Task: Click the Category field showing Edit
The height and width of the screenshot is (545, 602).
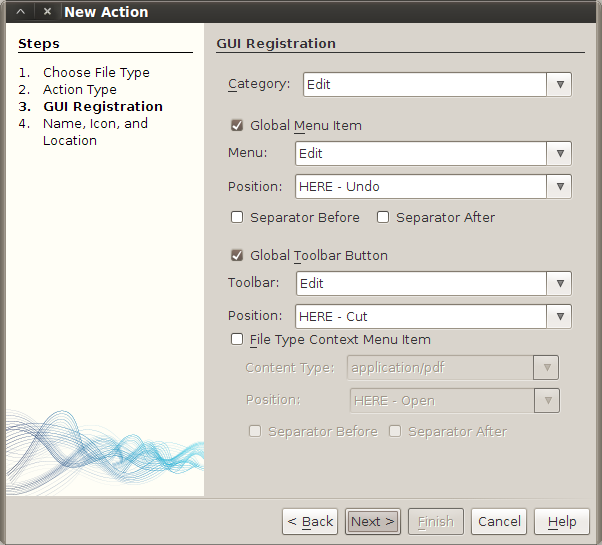Action: tap(424, 84)
